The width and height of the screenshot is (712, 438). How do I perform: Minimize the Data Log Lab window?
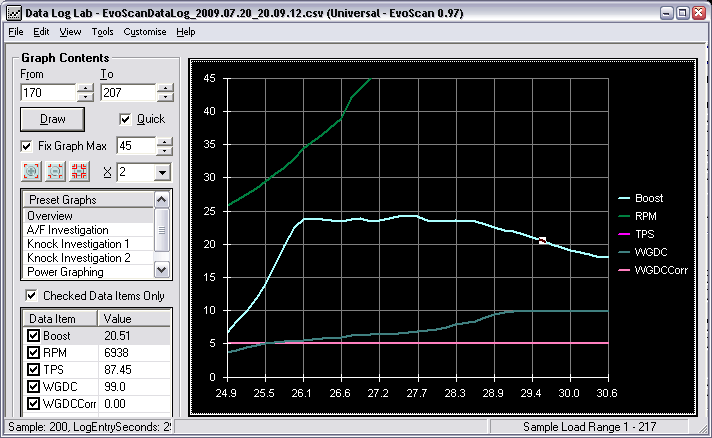[x=667, y=13]
